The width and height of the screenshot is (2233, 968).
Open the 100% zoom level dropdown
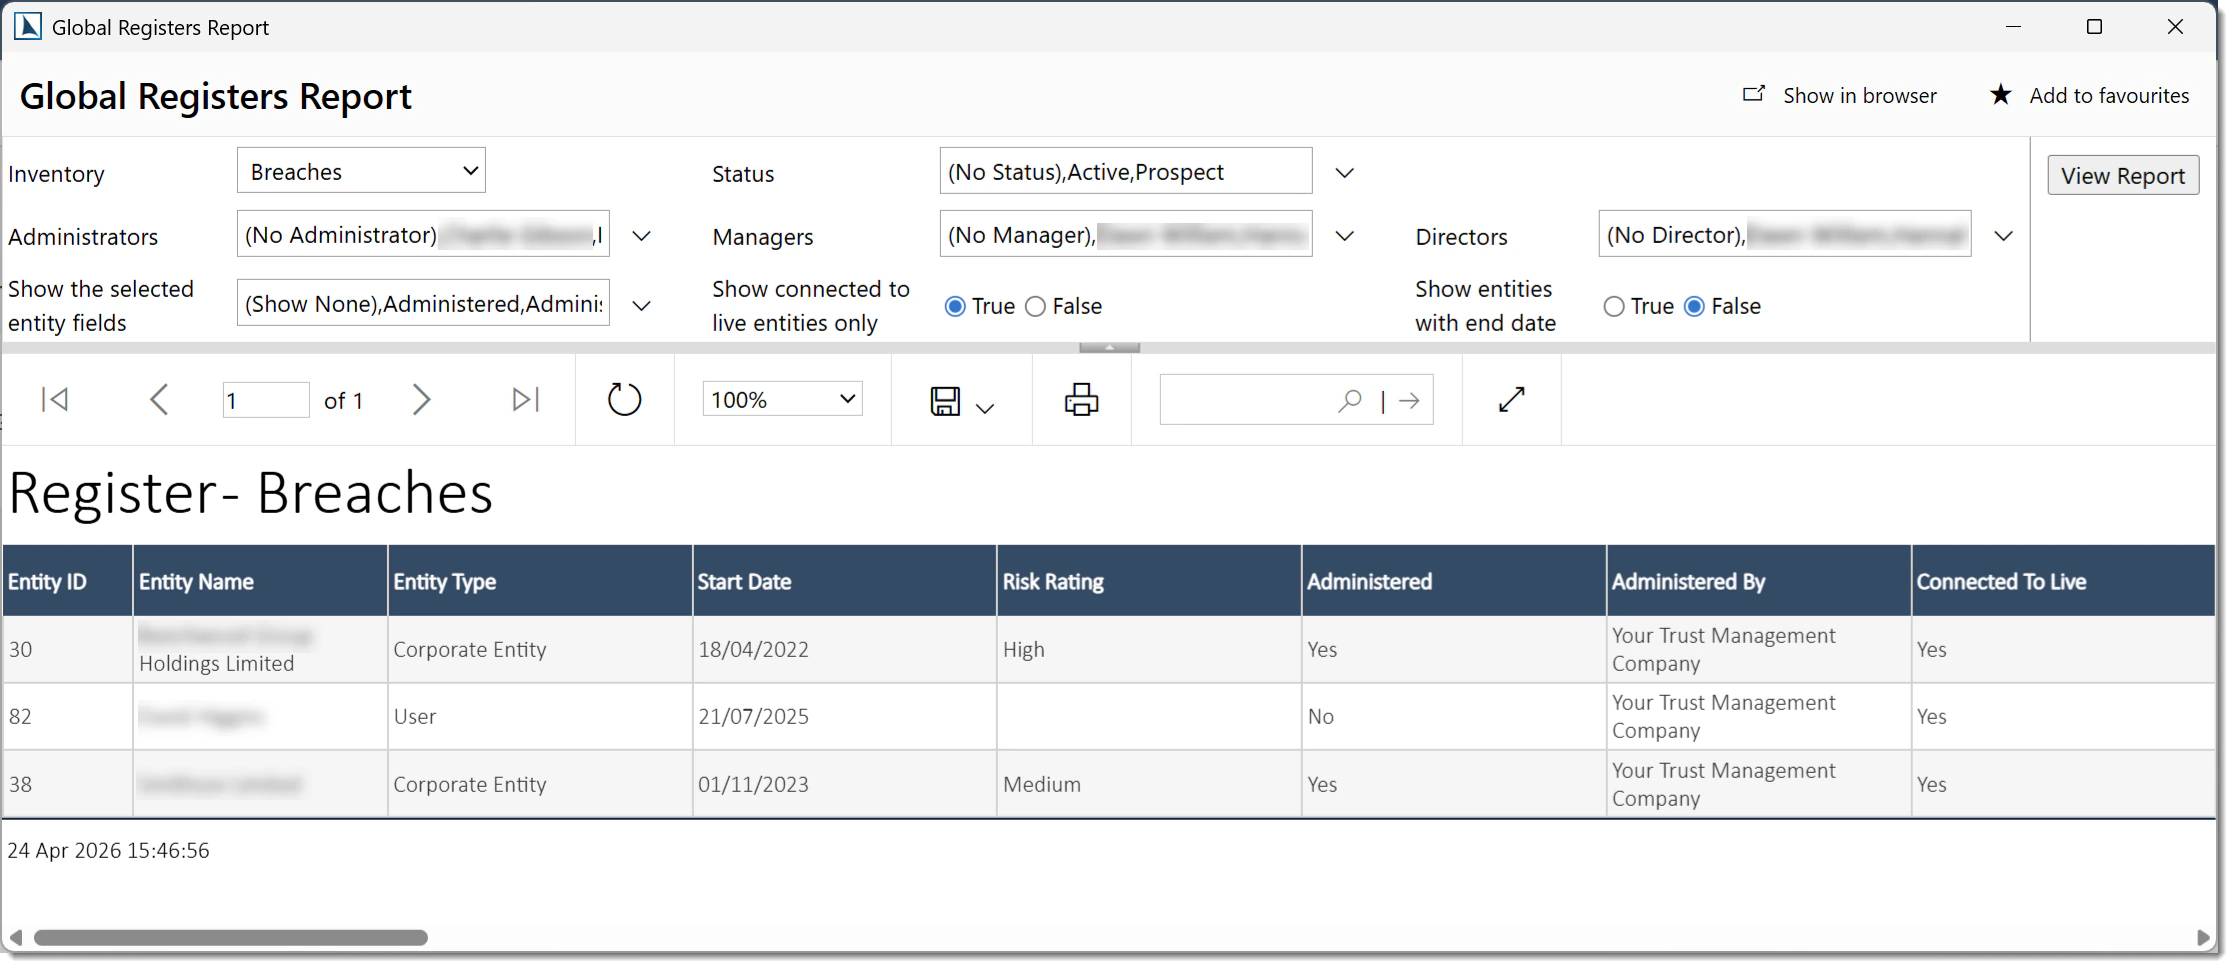coord(782,399)
